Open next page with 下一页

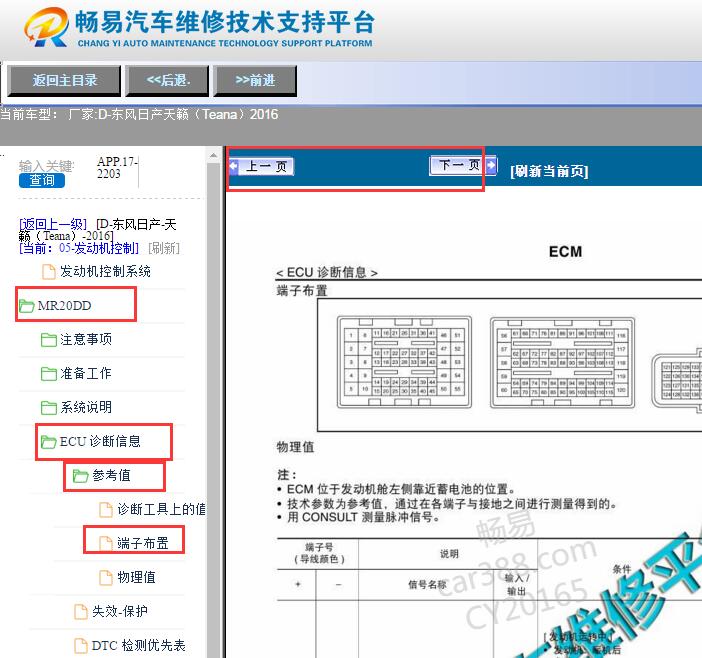[x=458, y=165]
